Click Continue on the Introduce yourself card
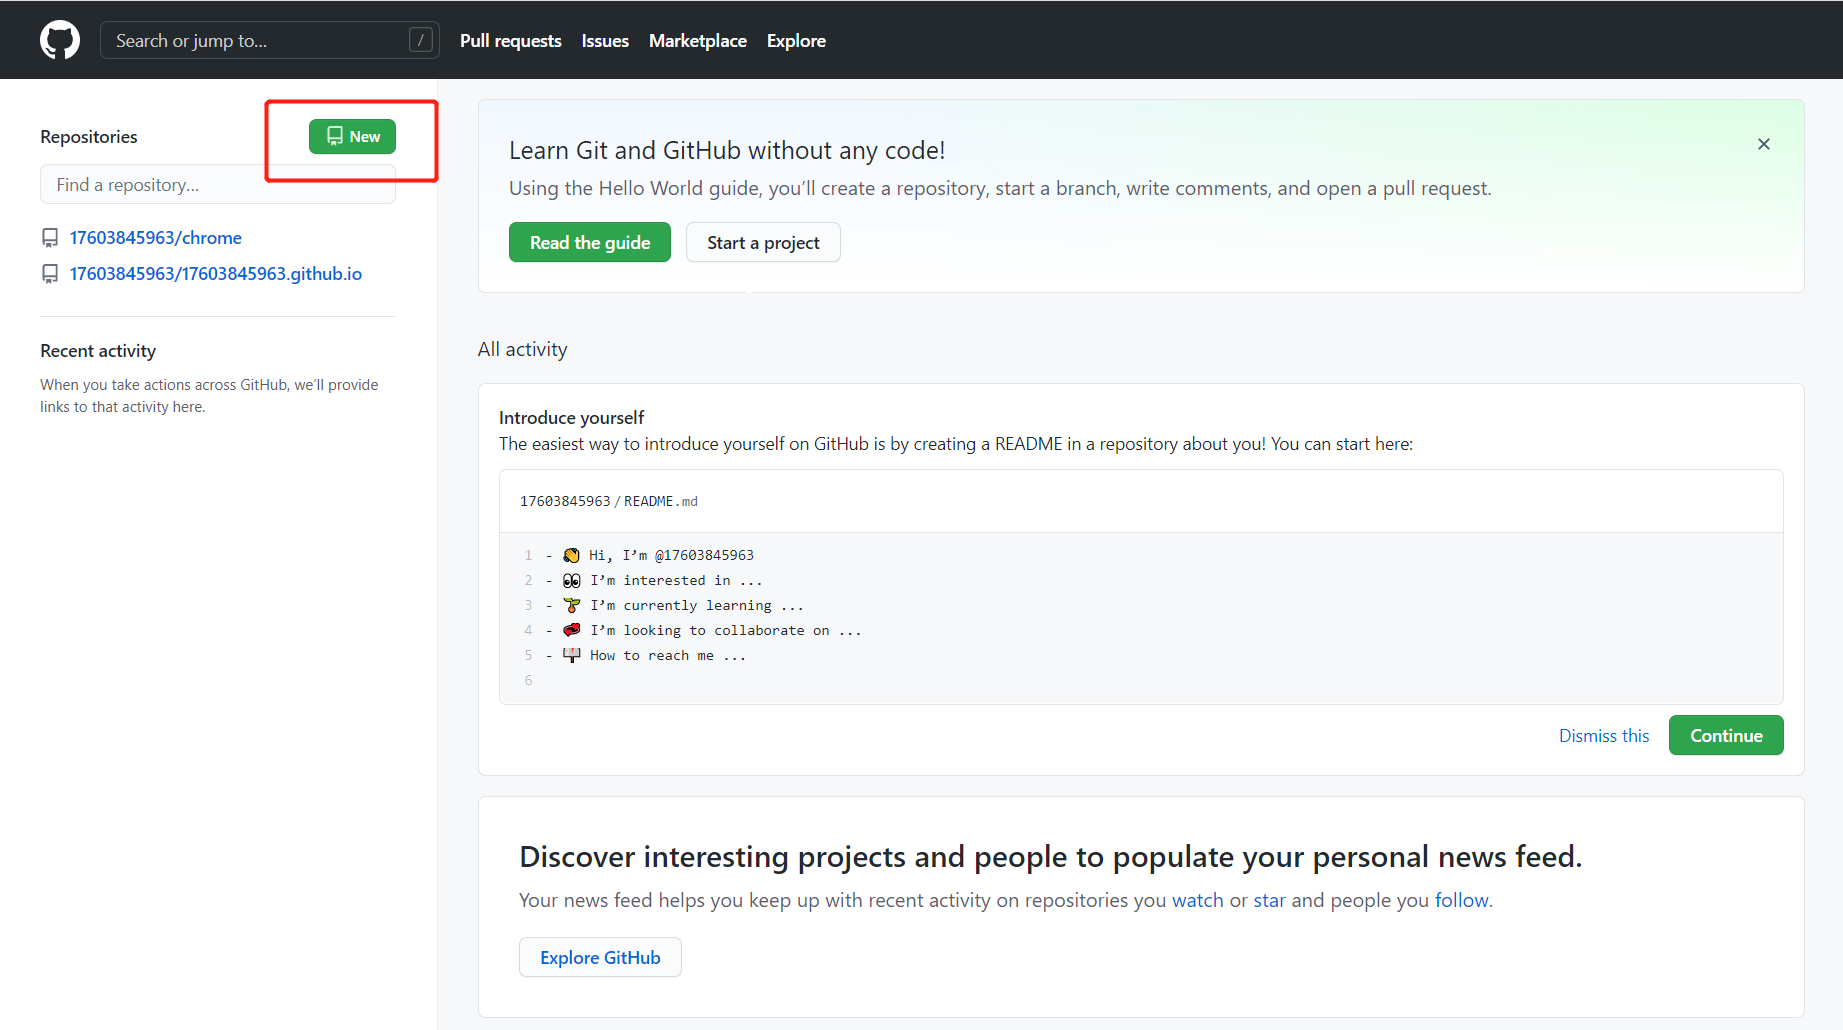 coord(1725,735)
